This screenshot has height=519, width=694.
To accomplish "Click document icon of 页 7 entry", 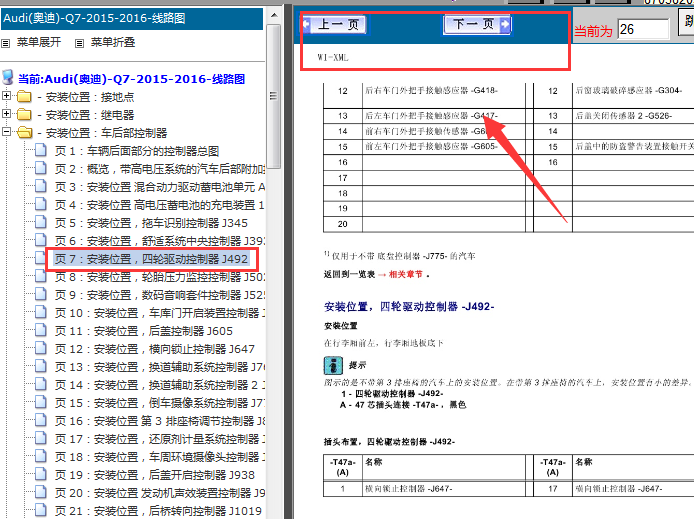I will tap(41, 258).
